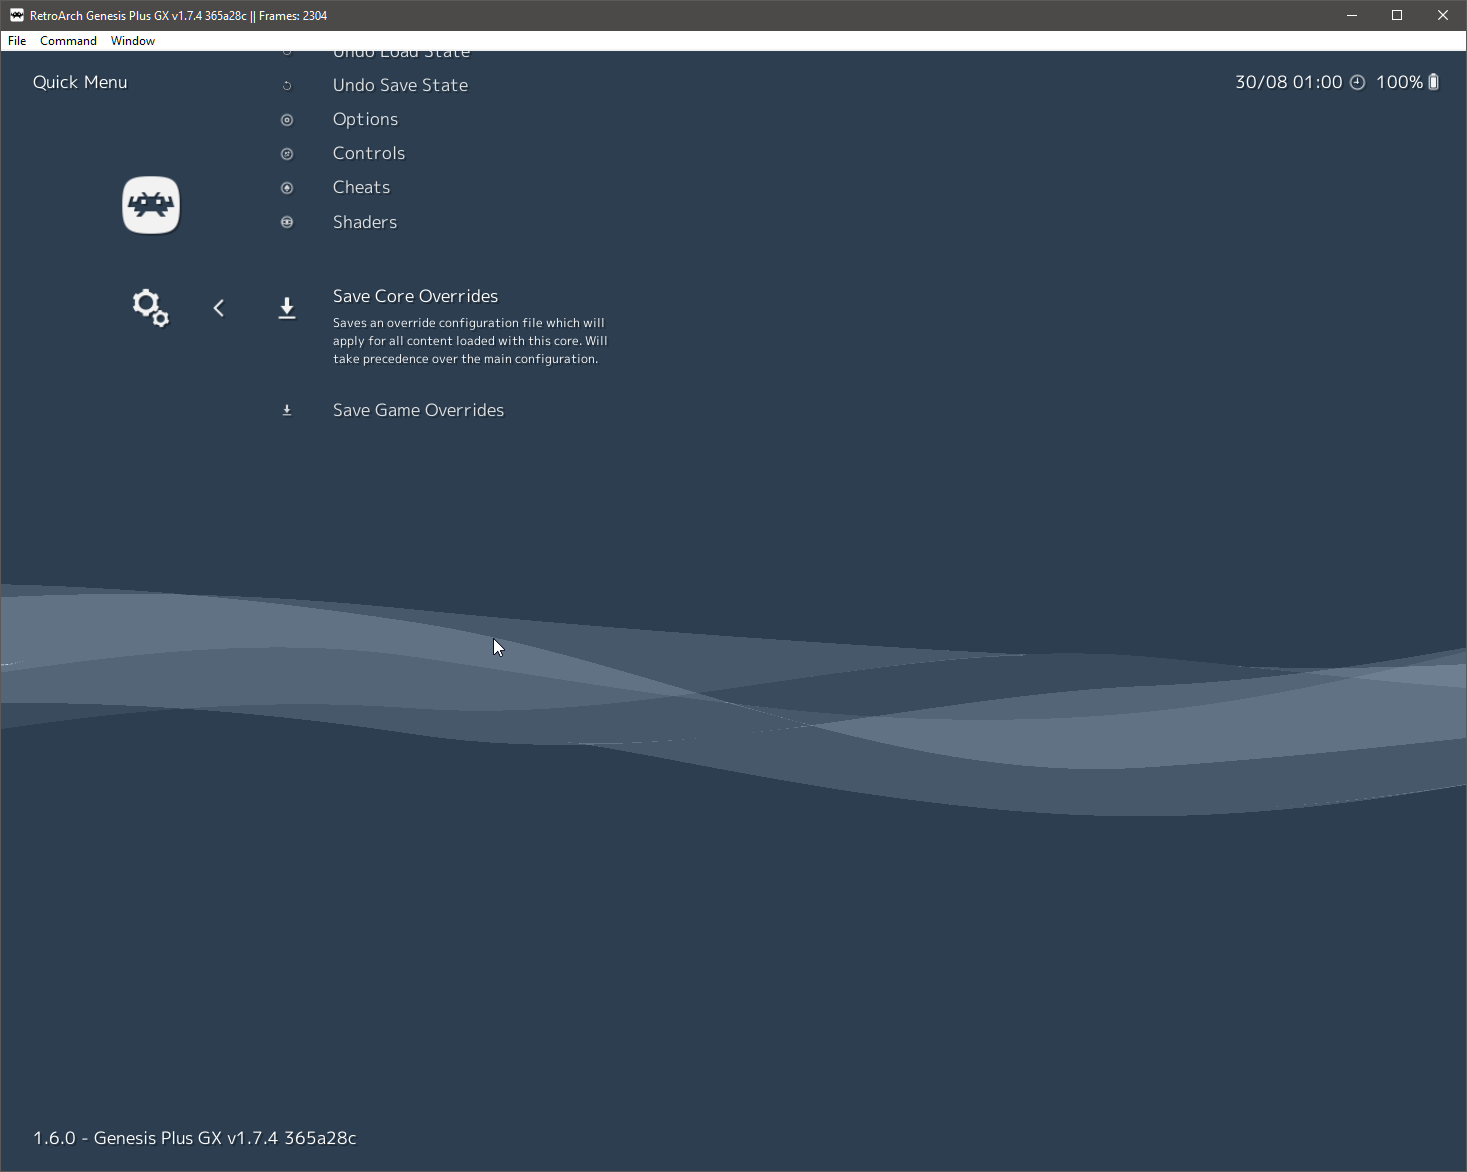The image size is (1467, 1172).
Task: Click the version text '1.6.0 - Genesis Plus GX'
Action: pos(127,1138)
